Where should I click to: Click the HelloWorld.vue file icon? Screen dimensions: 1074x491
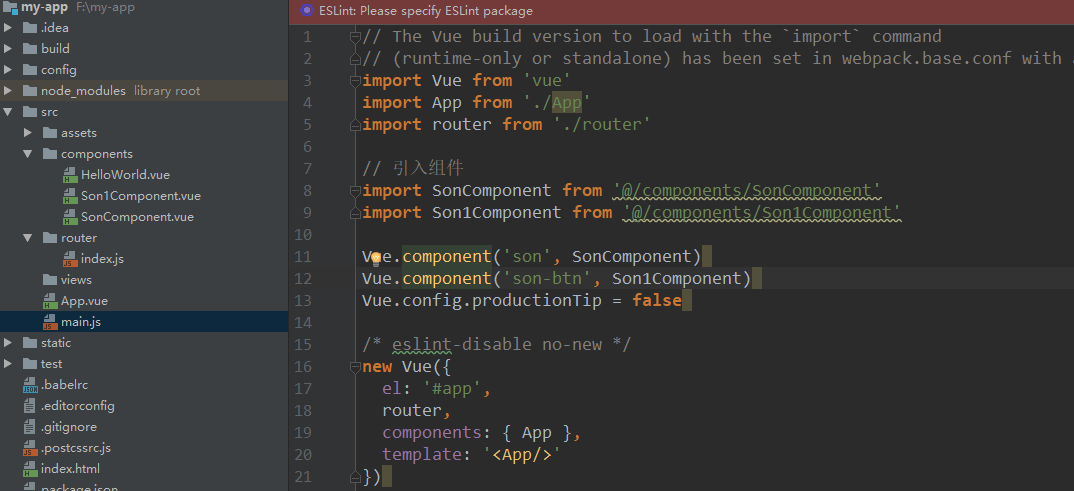click(x=70, y=175)
